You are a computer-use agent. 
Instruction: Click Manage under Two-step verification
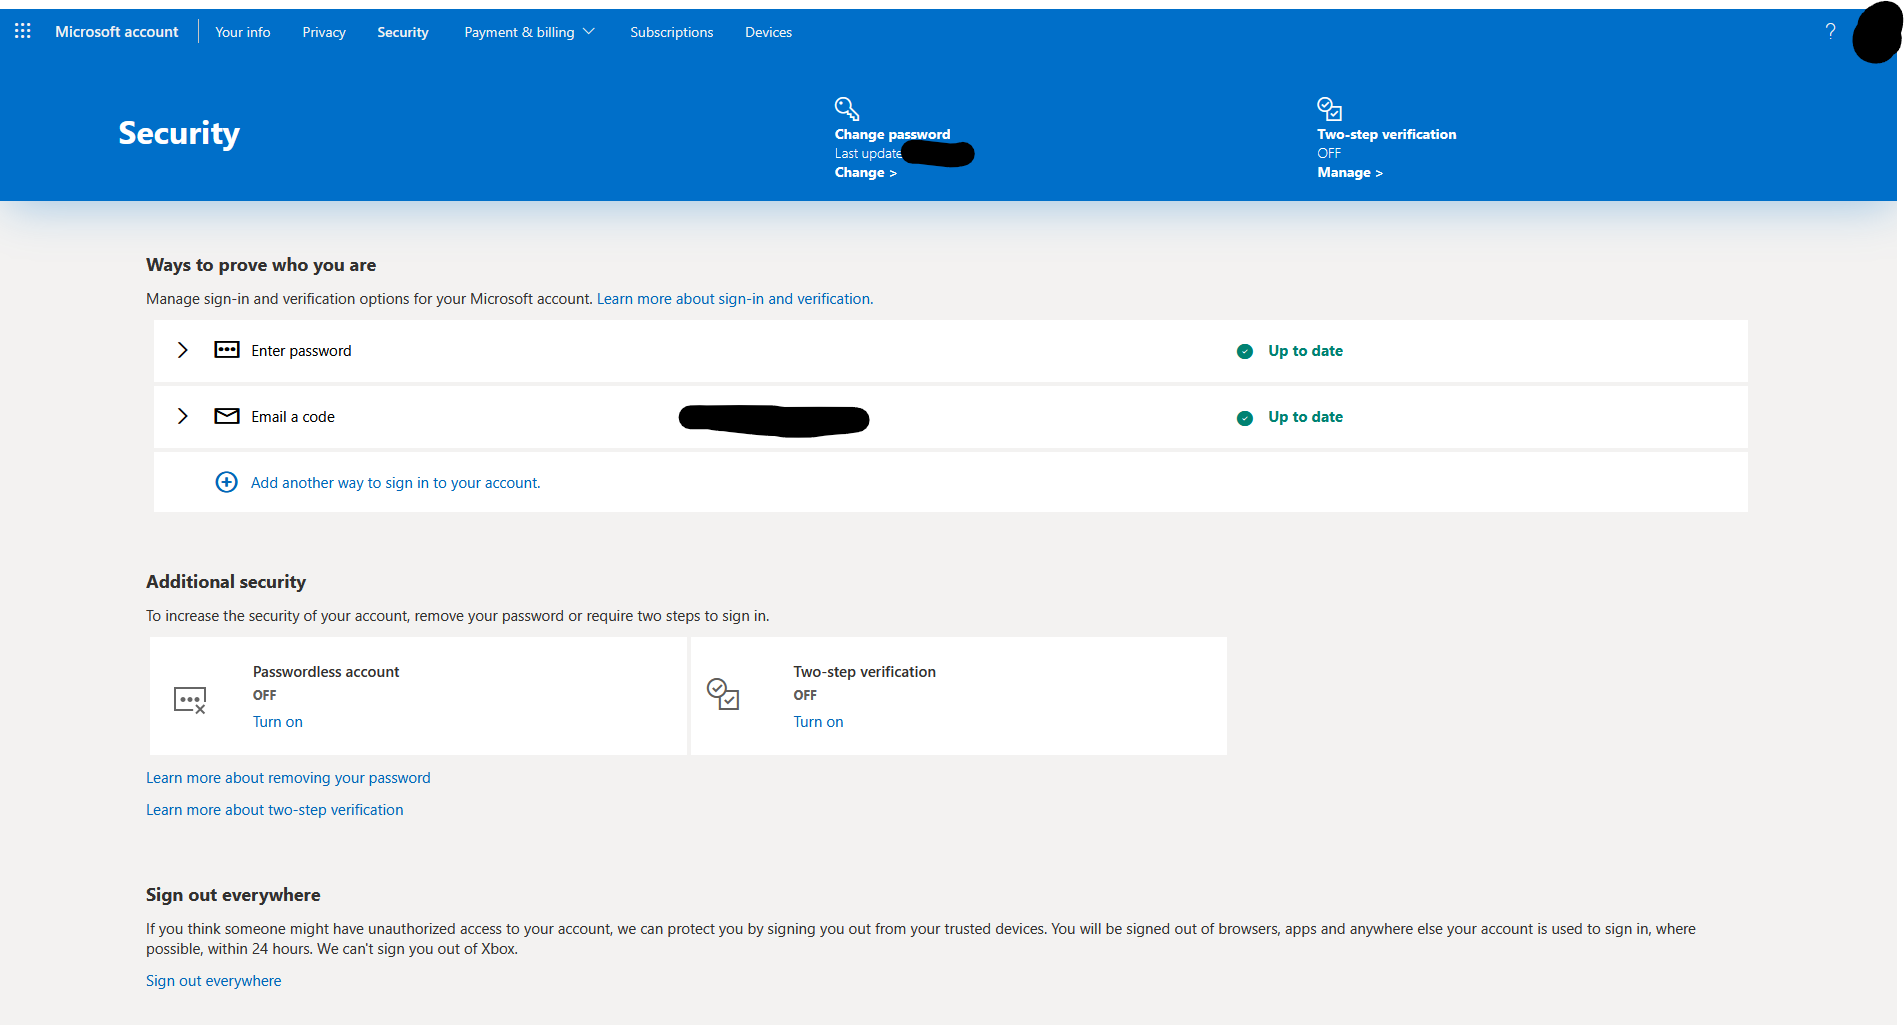pos(1350,172)
